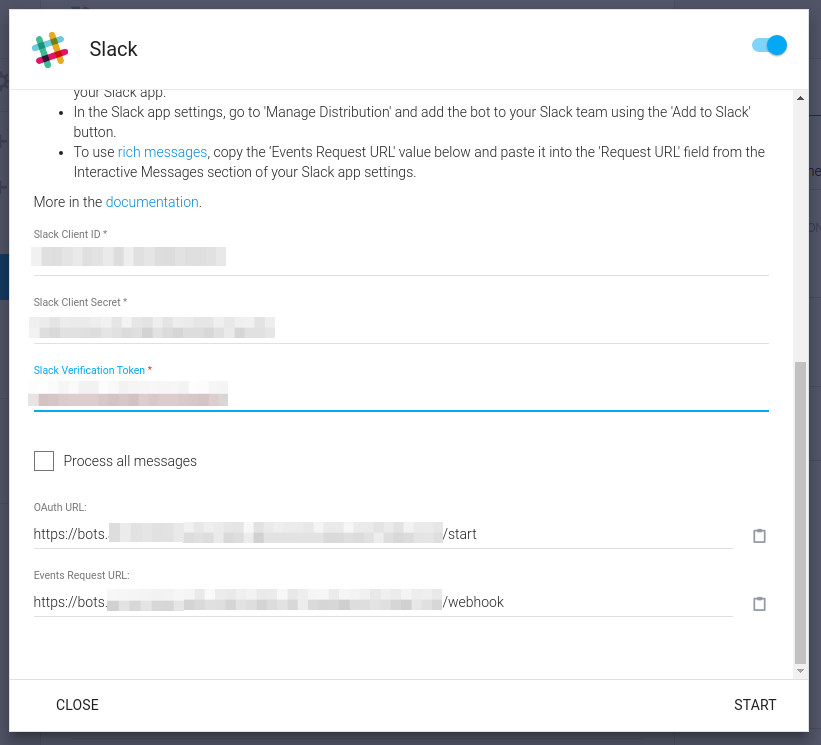Click into the Slack Client Secret field
This screenshot has width=821, height=745.
click(400, 327)
